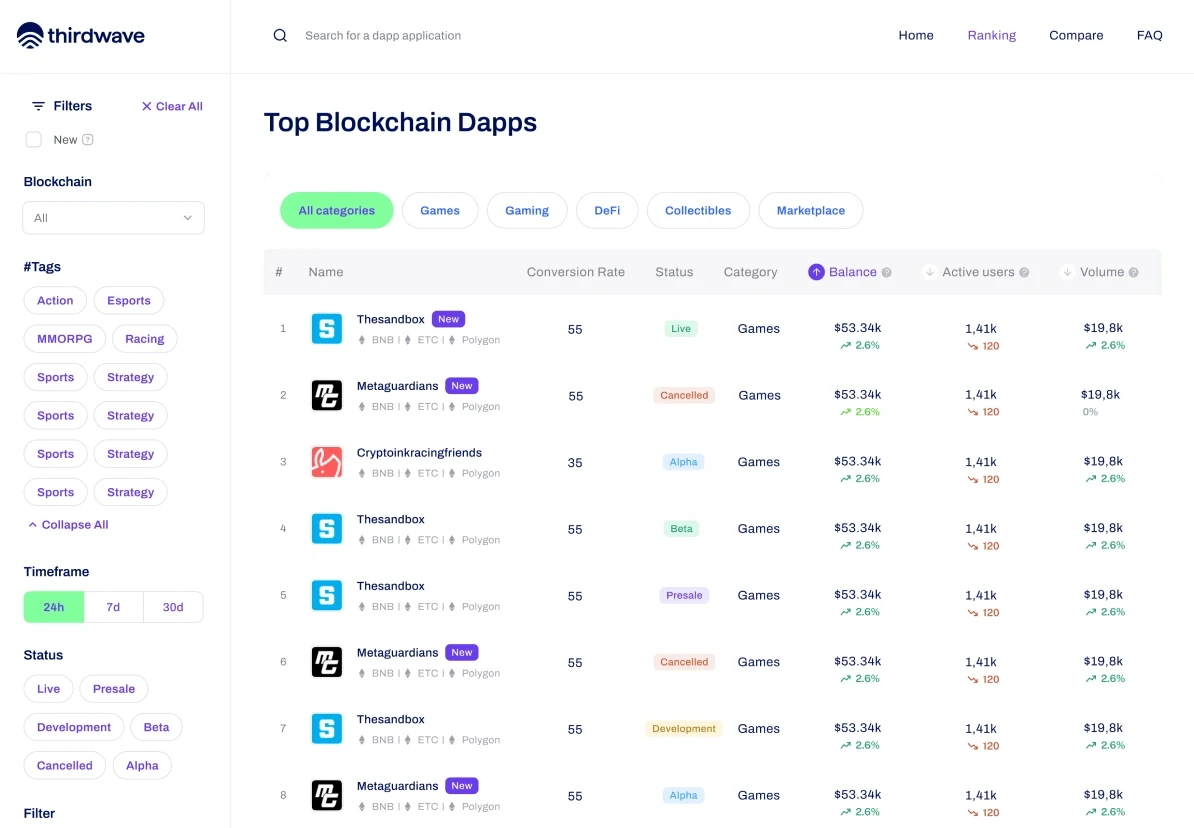1194x828 pixels.
Task: Open the Metaguardians logo in row 2
Action: 327,395
